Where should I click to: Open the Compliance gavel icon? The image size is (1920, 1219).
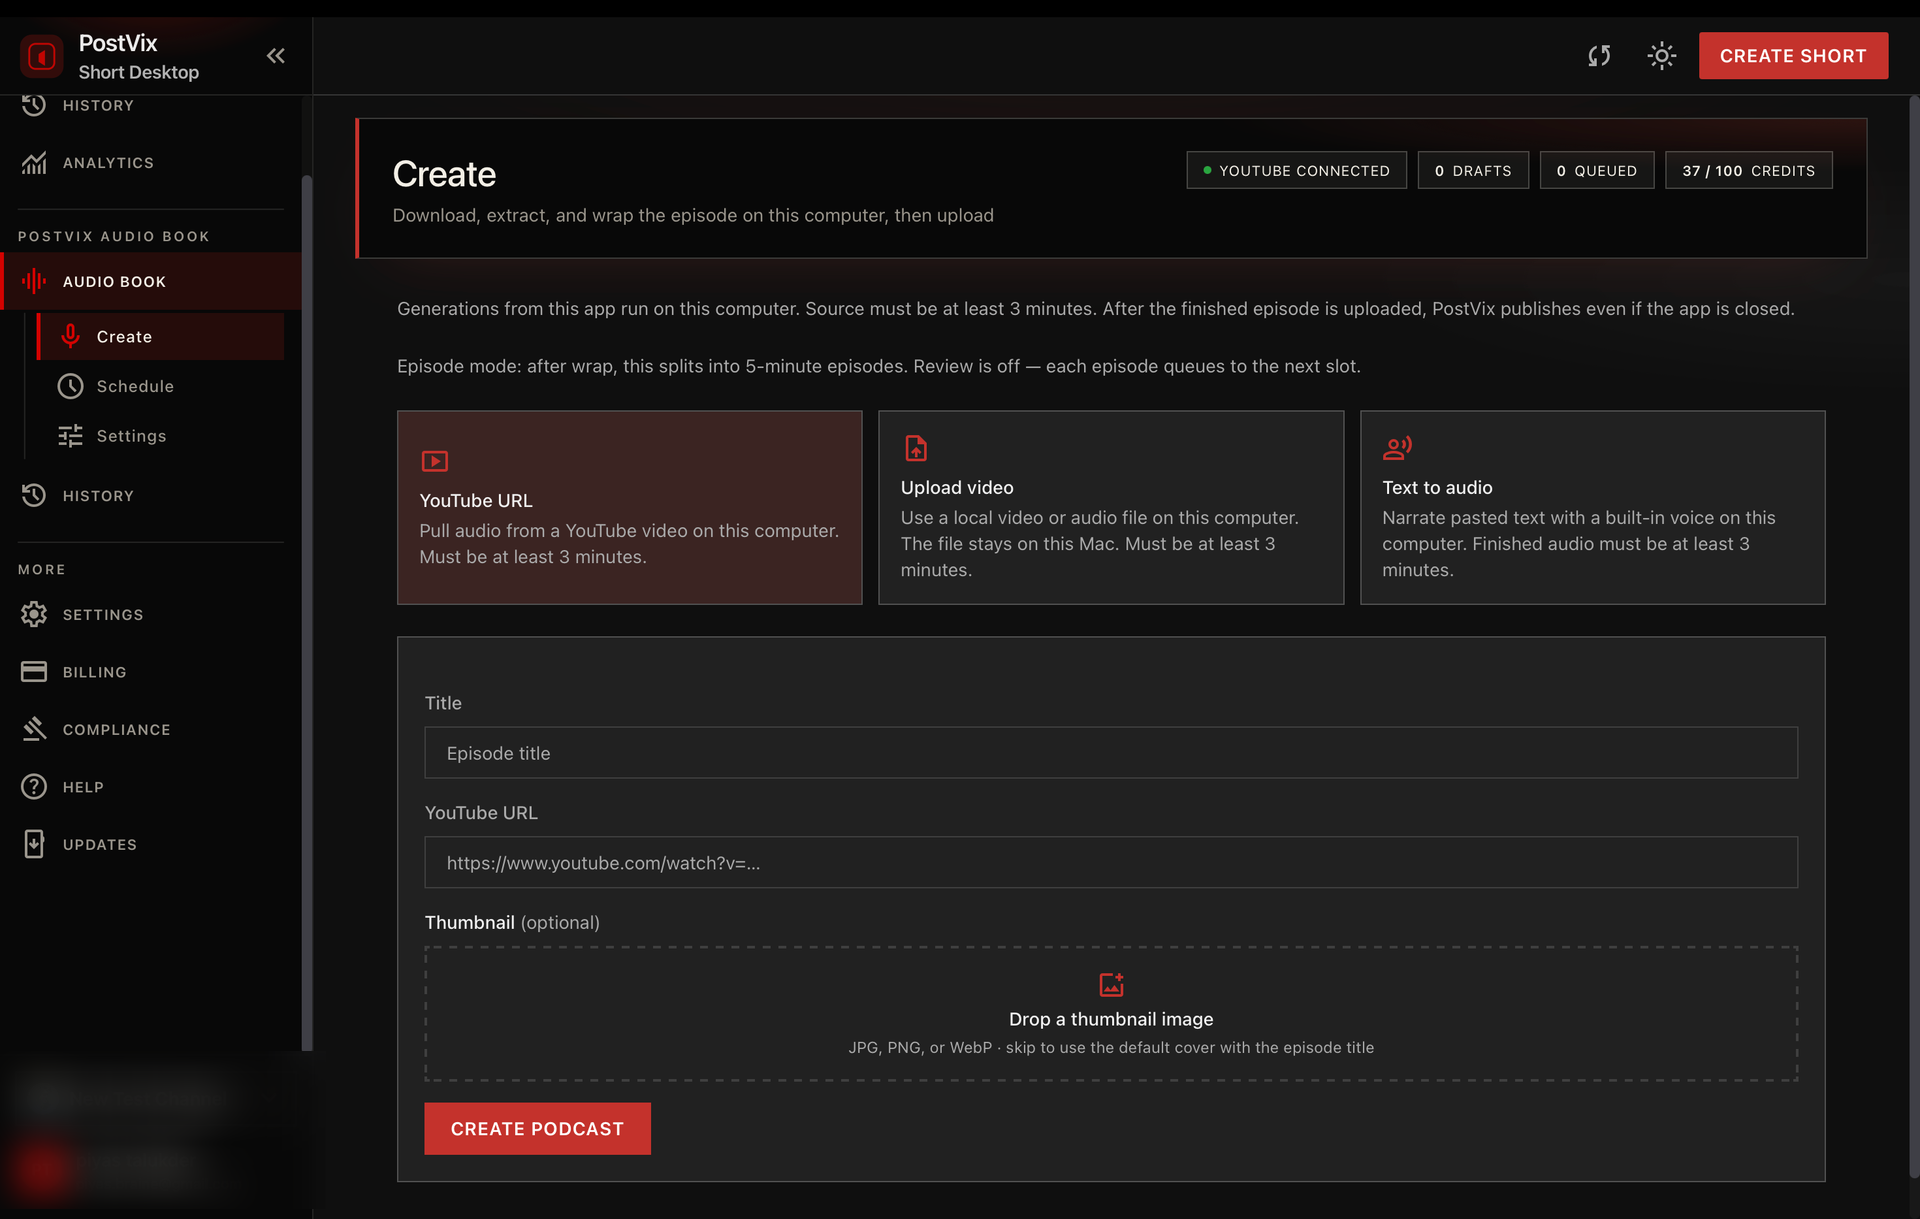pyautogui.click(x=34, y=730)
